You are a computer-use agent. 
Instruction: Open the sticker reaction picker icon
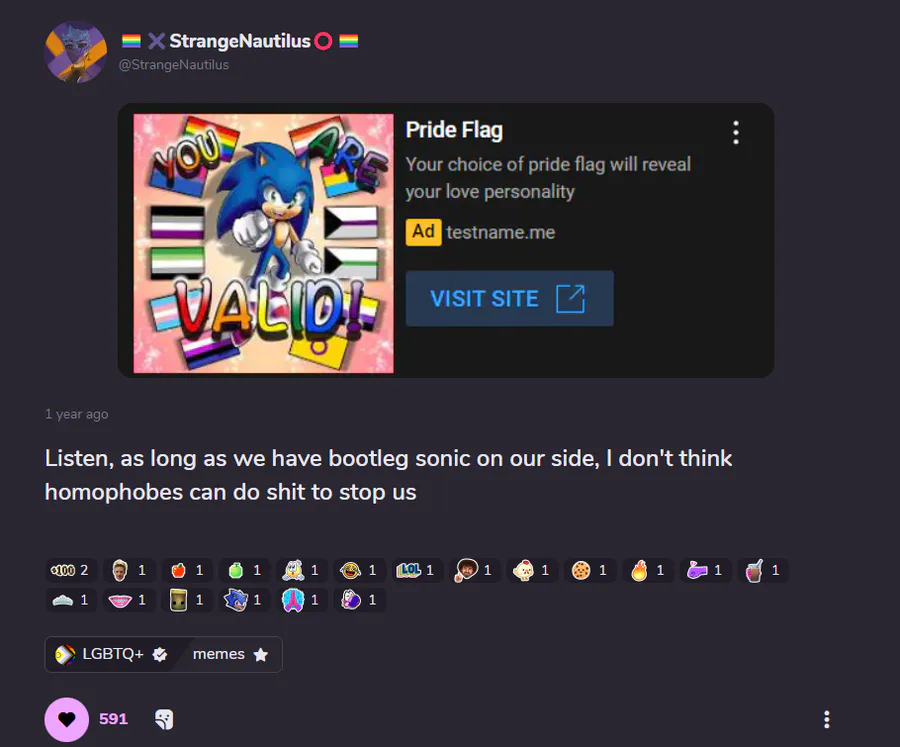pyautogui.click(x=164, y=719)
